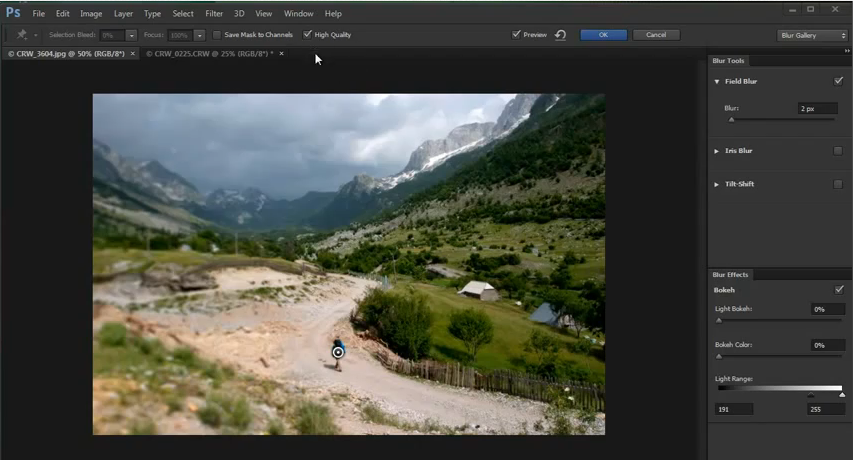Toggle the High Quality checkbox

click(x=308, y=35)
